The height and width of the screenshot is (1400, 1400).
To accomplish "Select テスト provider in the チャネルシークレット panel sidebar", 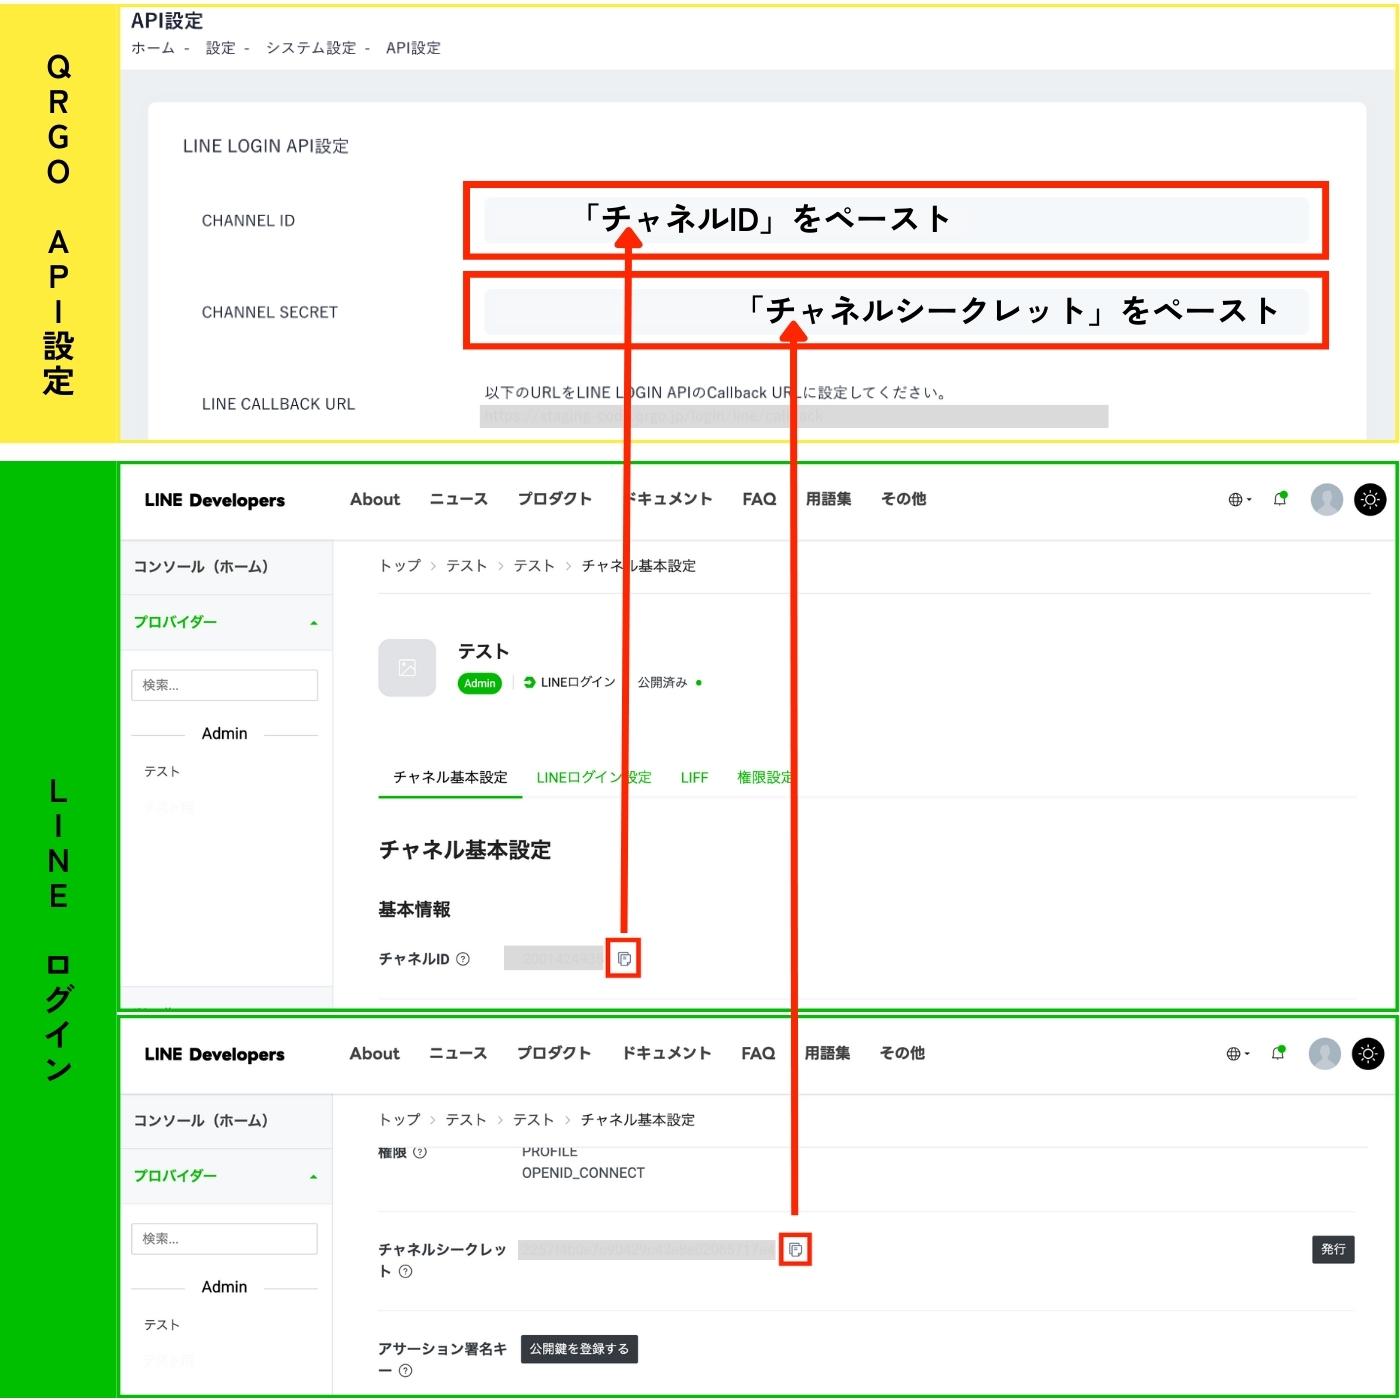I will pyautogui.click(x=162, y=1325).
